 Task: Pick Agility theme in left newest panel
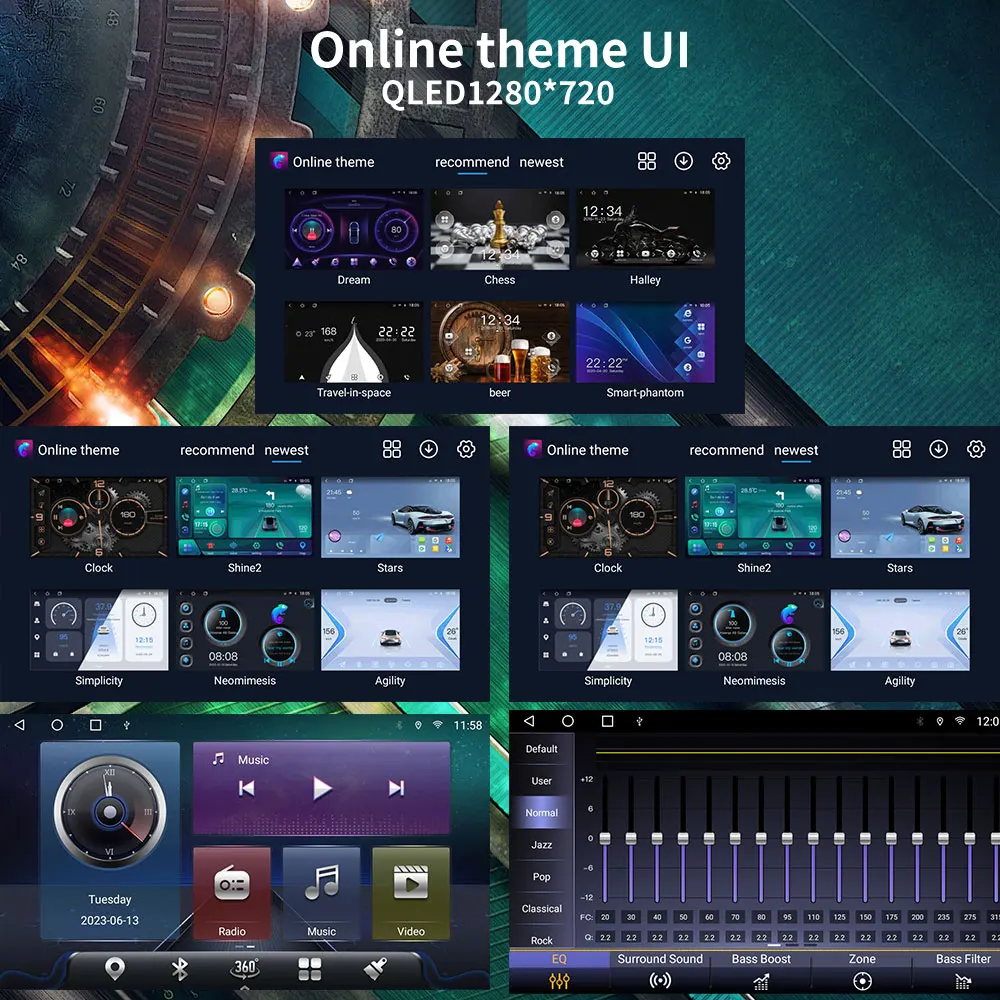click(390, 630)
